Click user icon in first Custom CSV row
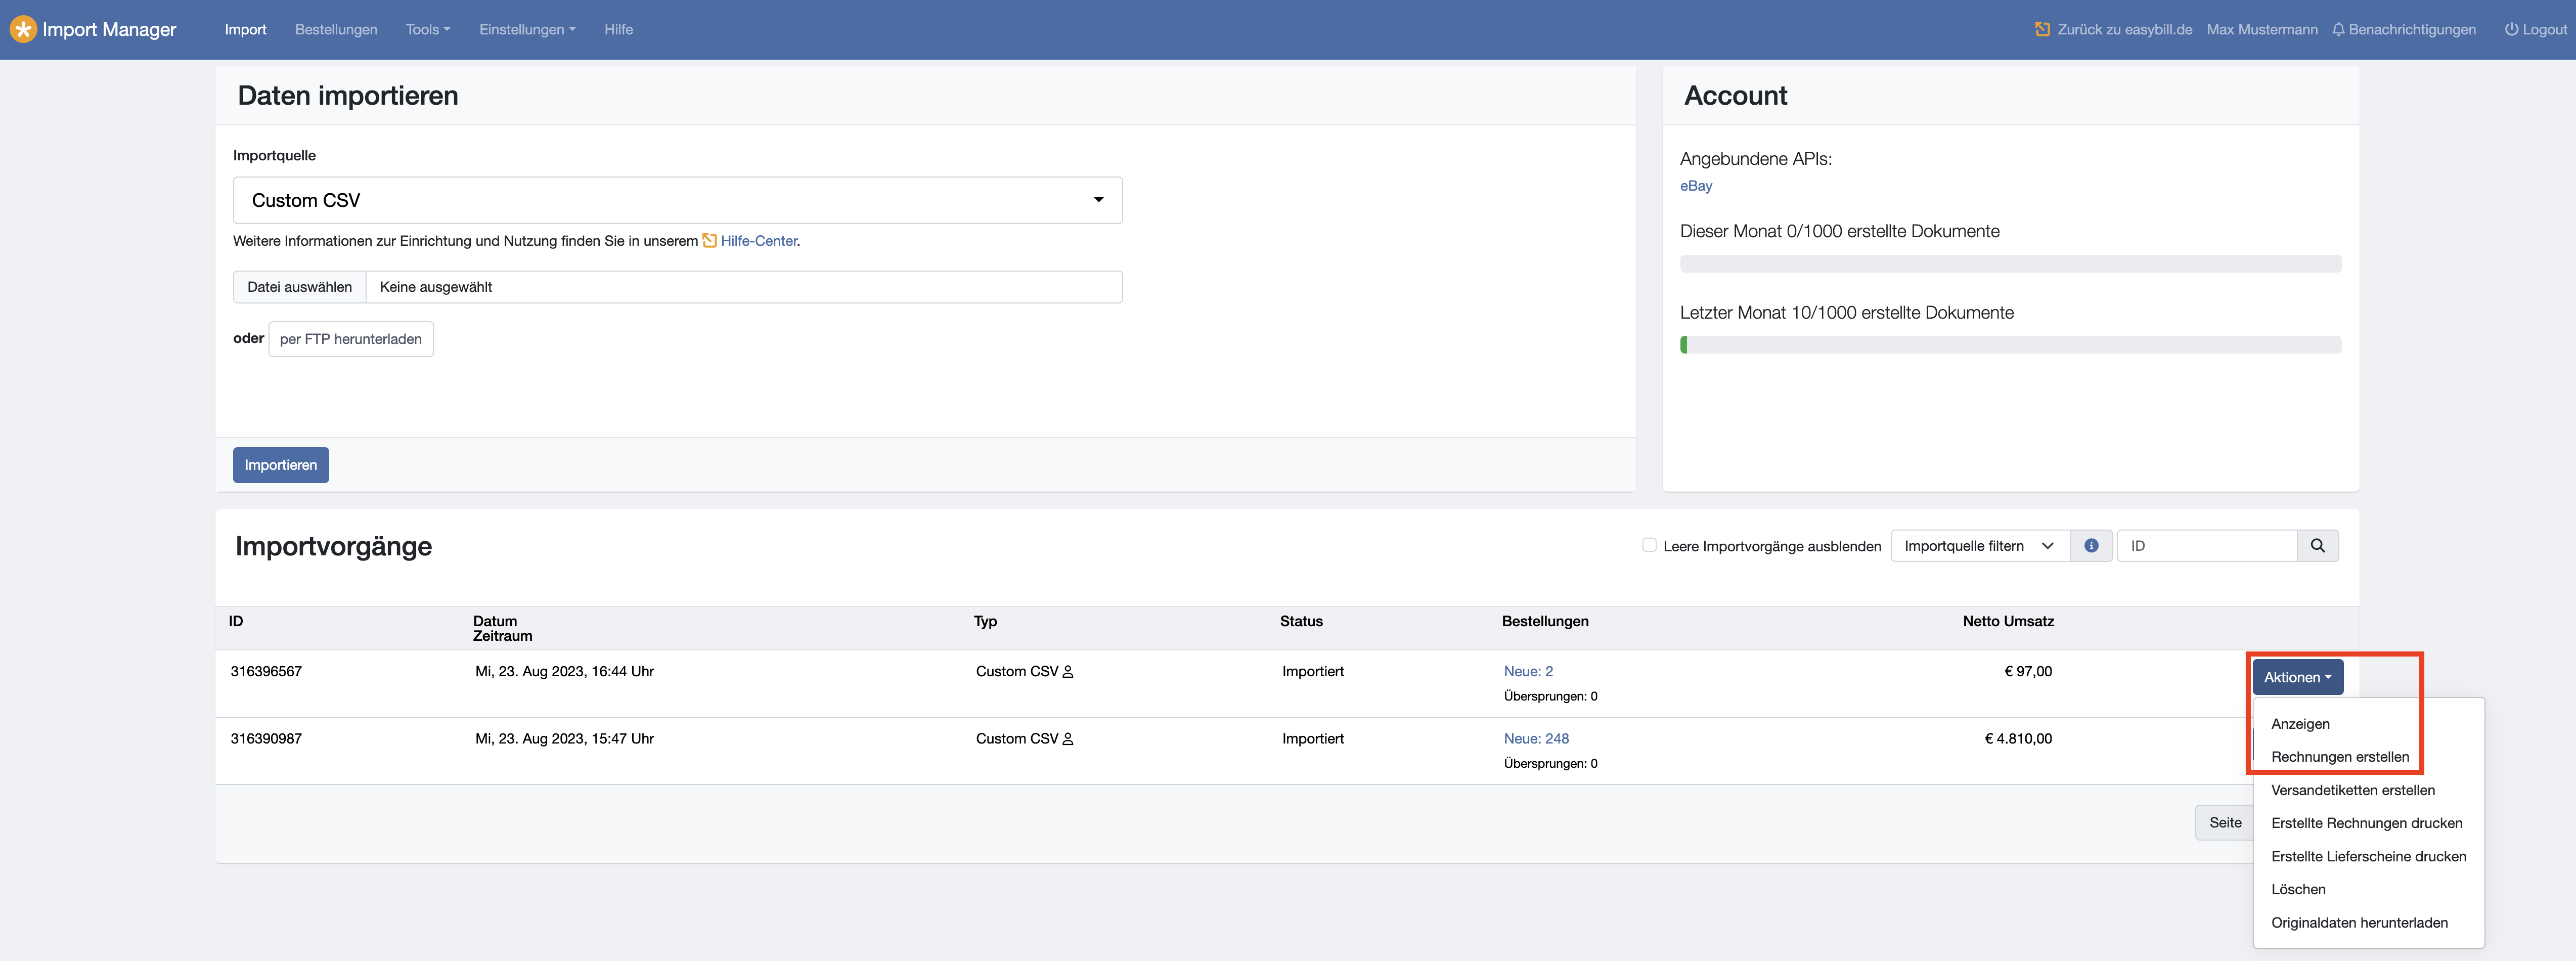This screenshot has height=961, width=2576. (x=1068, y=672)
